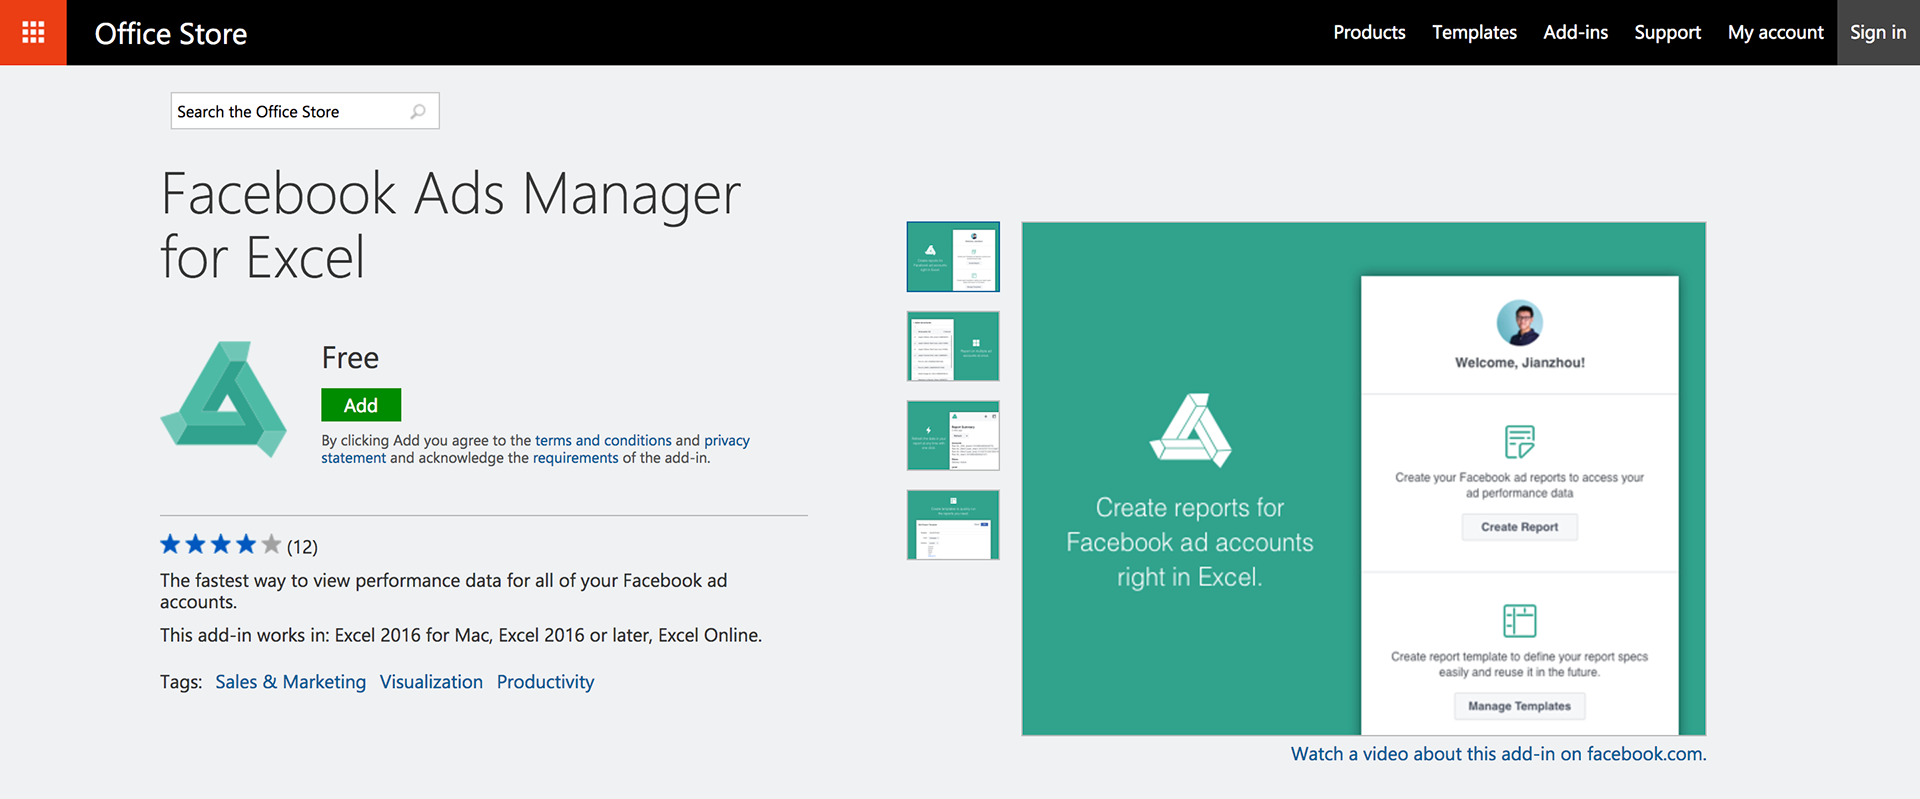Viewport: 1920px width, 799px height.
Task: Click the white triangle logo in preview
Action: click(x=1190, y=430)
